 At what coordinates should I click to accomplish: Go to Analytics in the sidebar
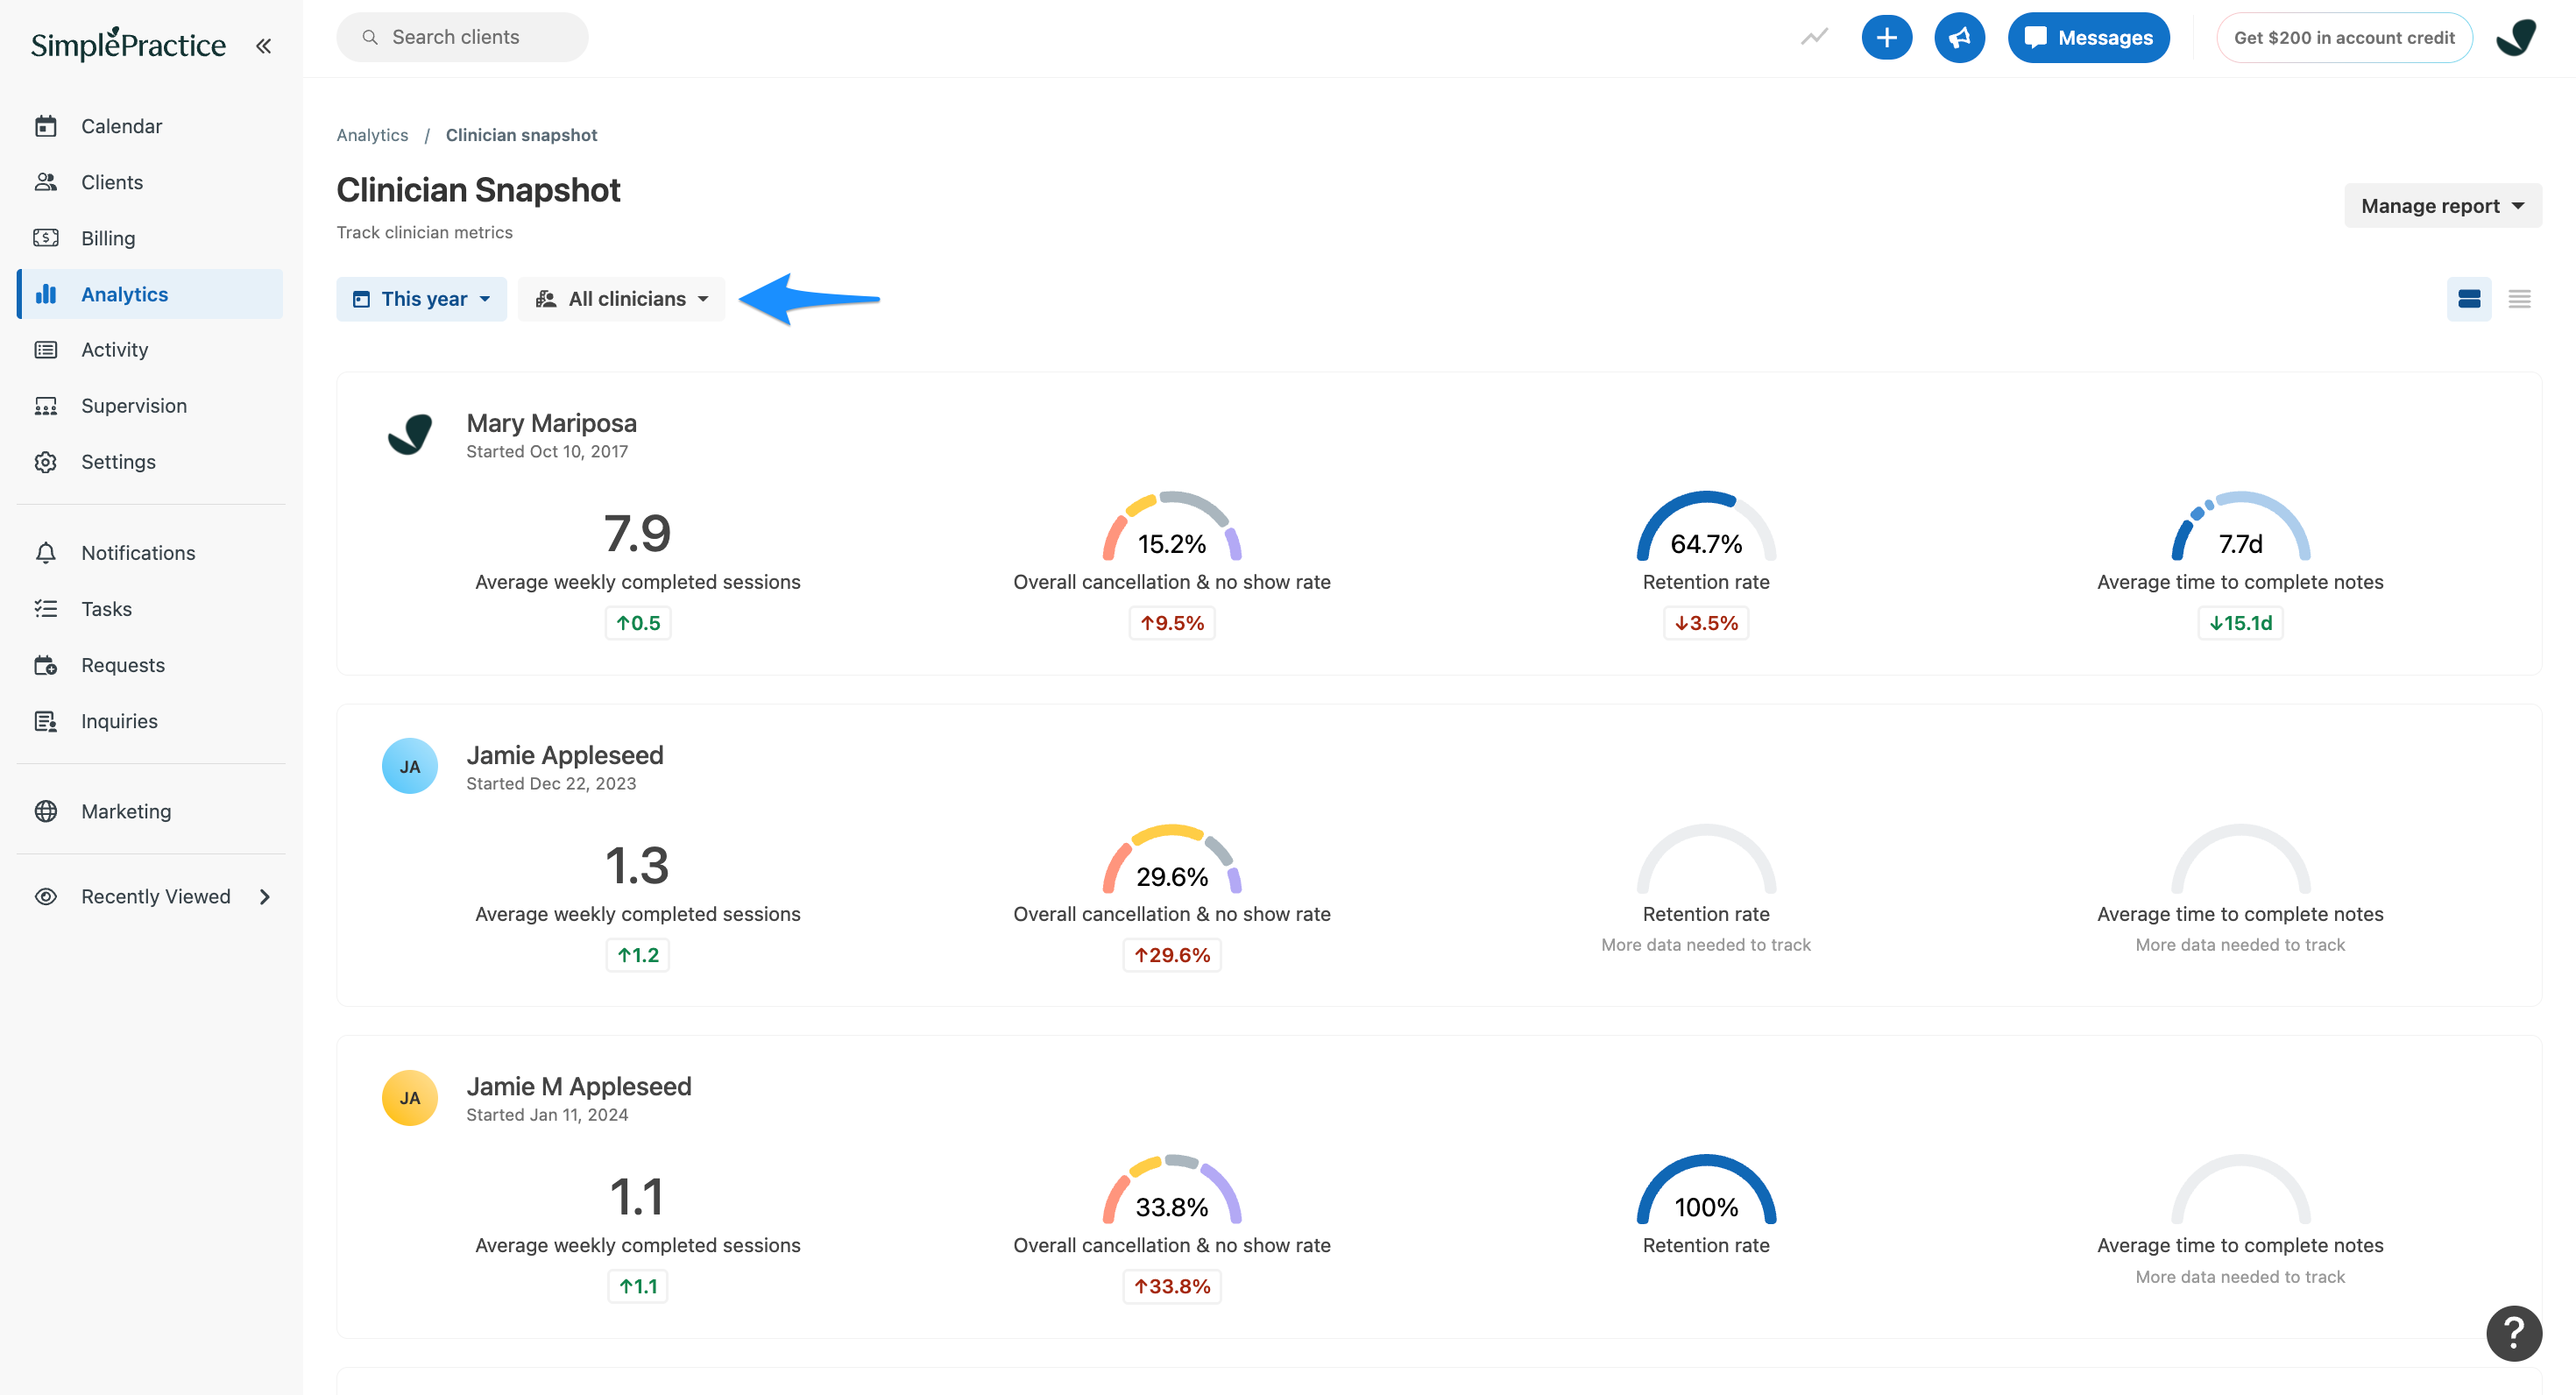150,294
